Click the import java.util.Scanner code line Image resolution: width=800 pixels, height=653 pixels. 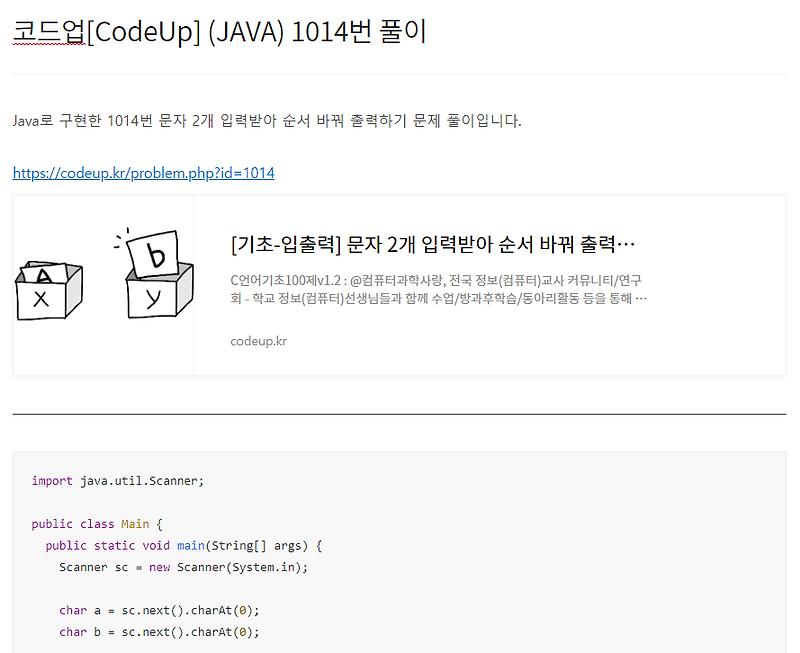click(117, 479)
